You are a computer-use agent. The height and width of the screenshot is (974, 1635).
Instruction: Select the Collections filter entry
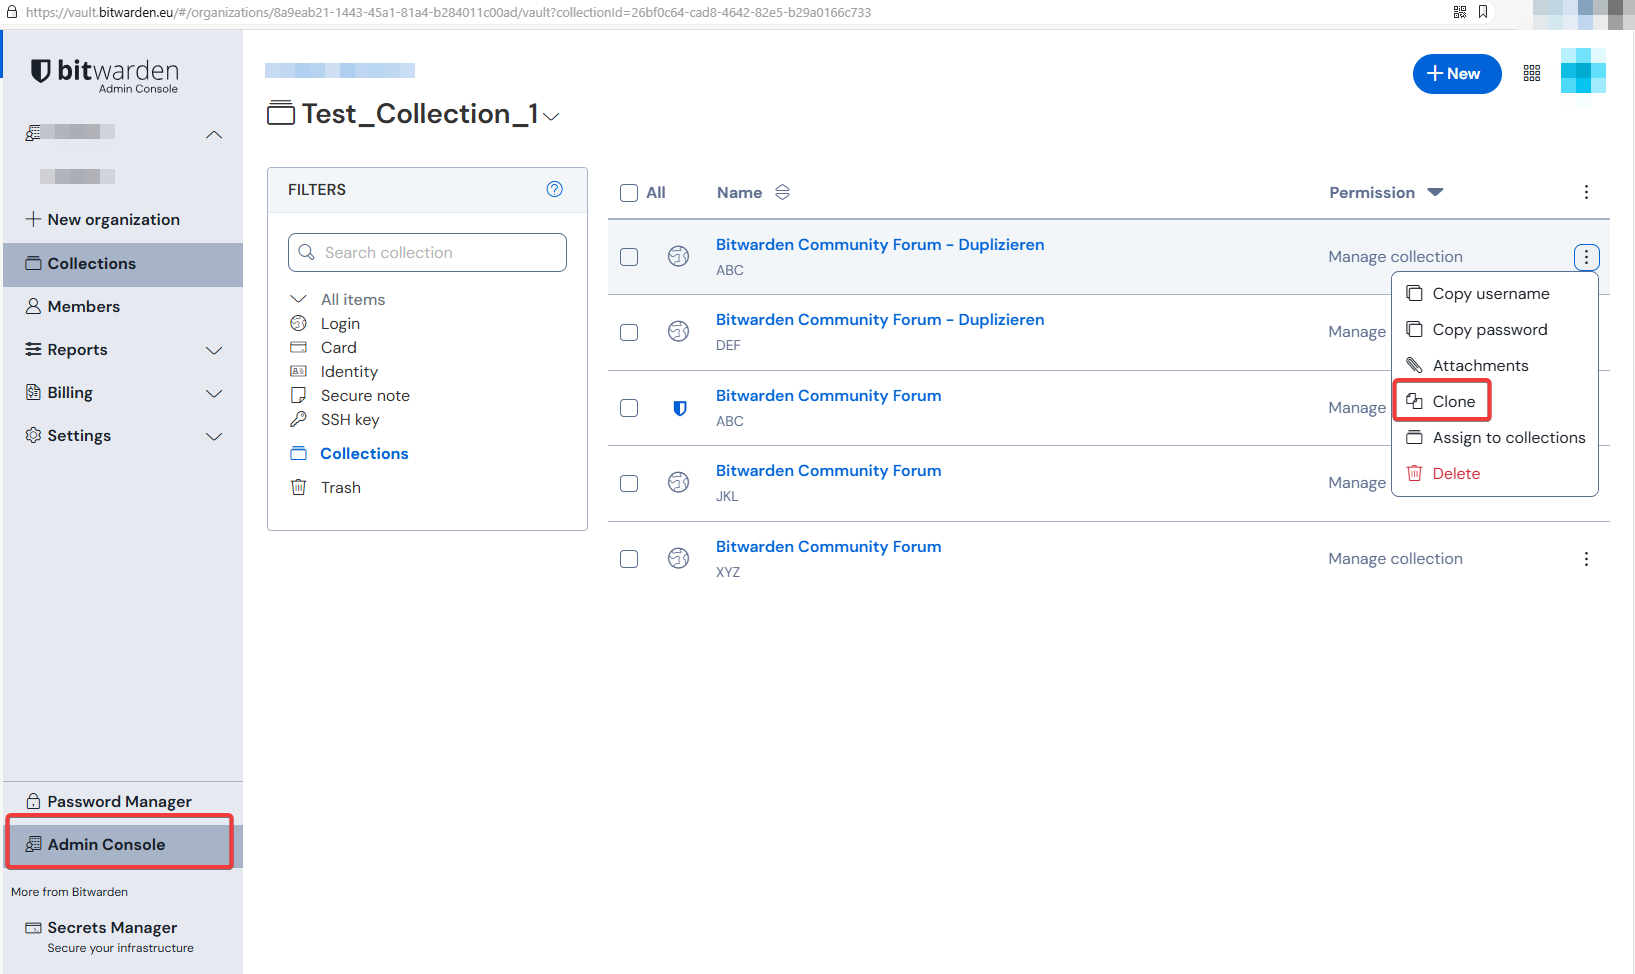[x=364, y=454]
